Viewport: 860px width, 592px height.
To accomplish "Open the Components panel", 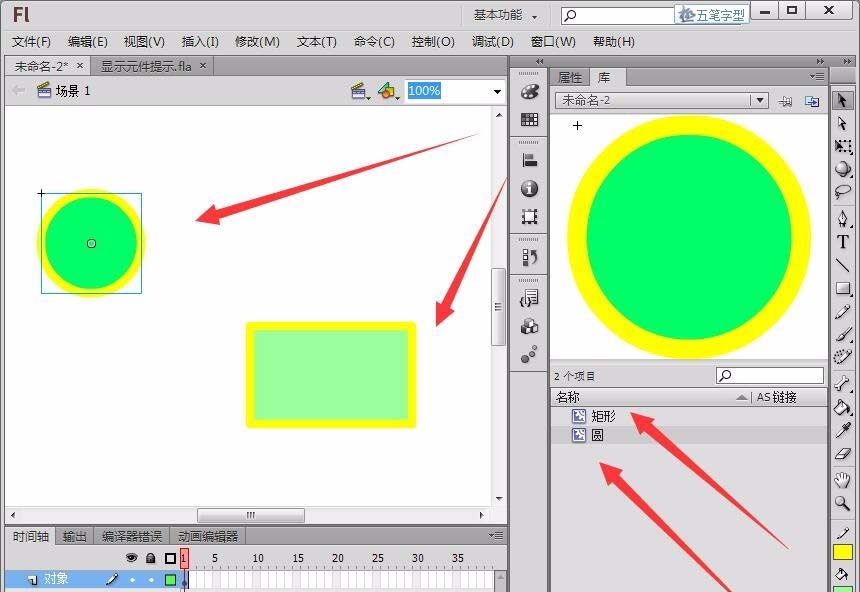I will (529, 326).
